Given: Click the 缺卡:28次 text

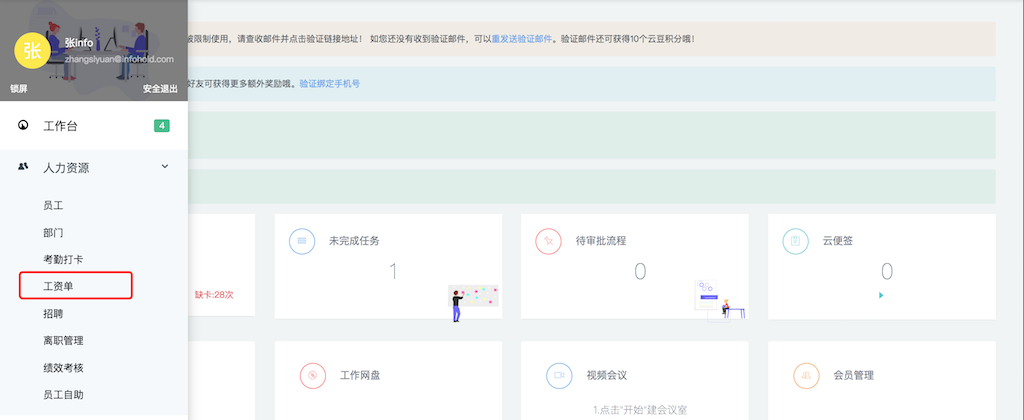Looking at the screenshot, I should point(214,295).
